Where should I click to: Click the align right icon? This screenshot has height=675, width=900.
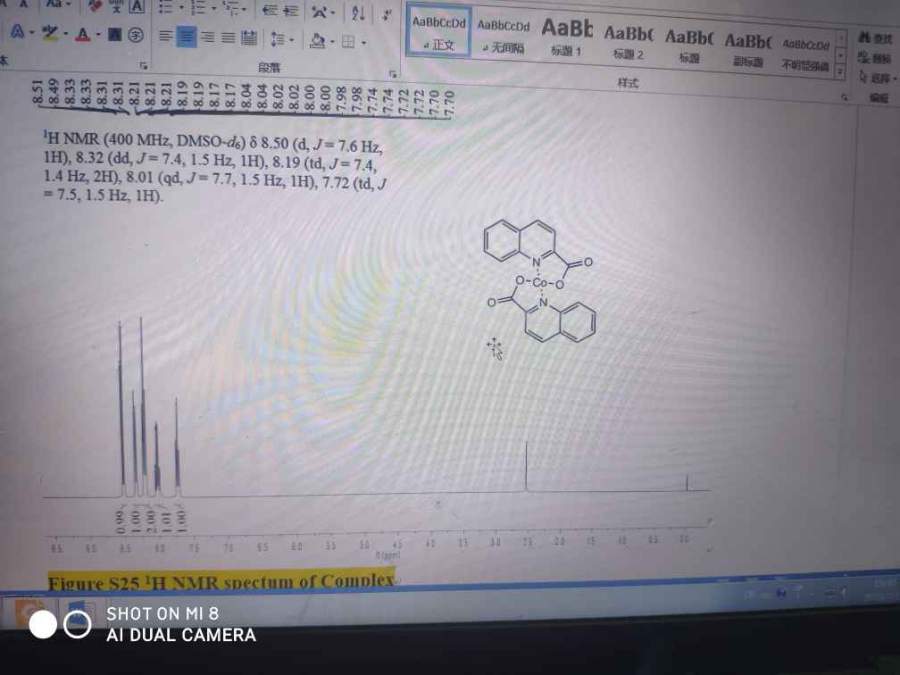coord(207,38)
